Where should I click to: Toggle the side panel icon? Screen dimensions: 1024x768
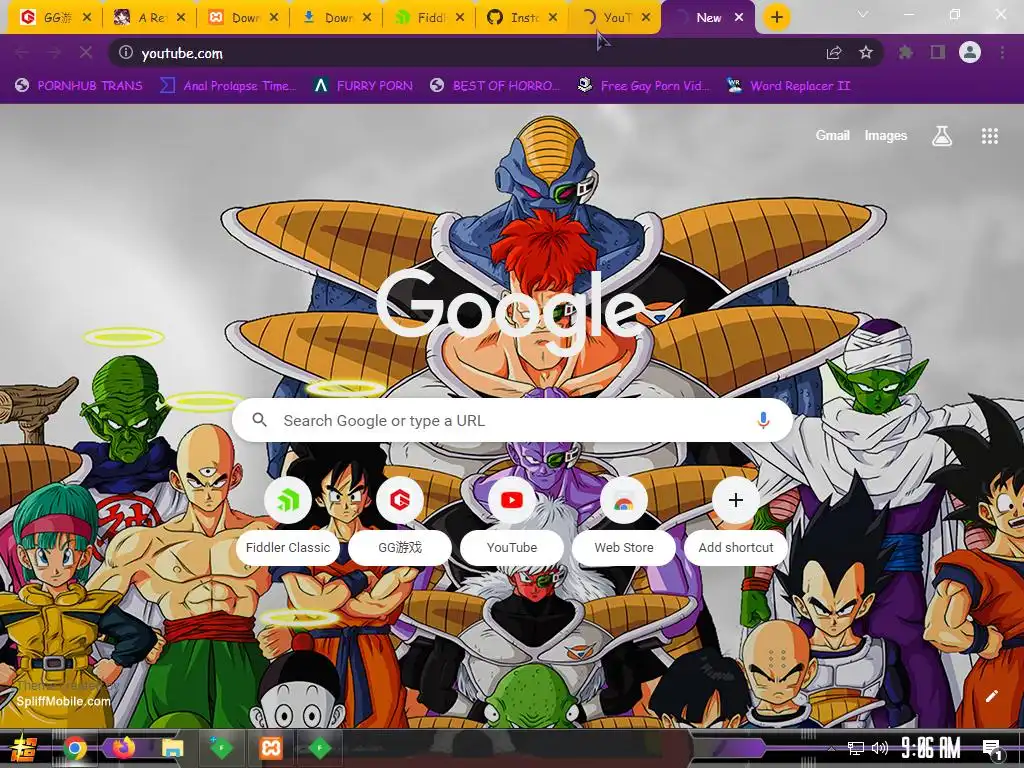click(938, 52)
